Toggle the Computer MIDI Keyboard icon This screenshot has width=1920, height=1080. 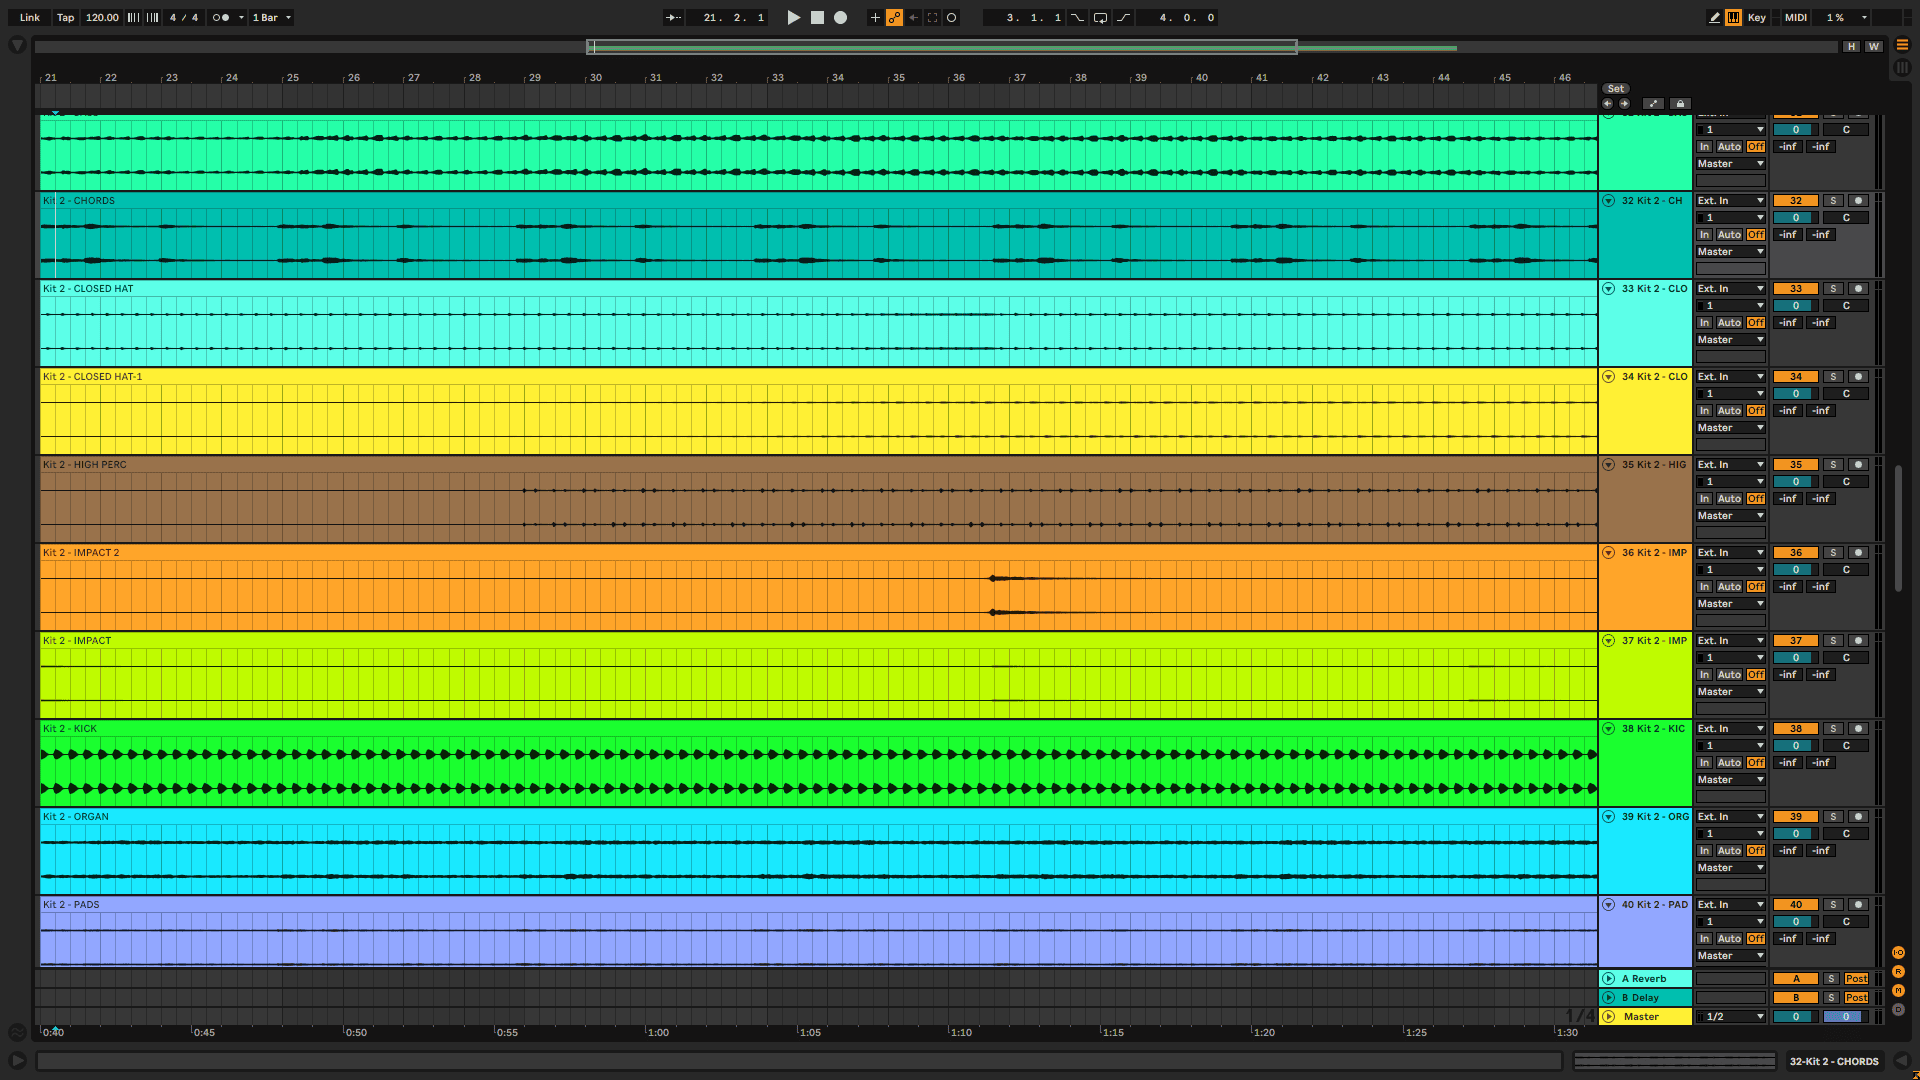1733,17
